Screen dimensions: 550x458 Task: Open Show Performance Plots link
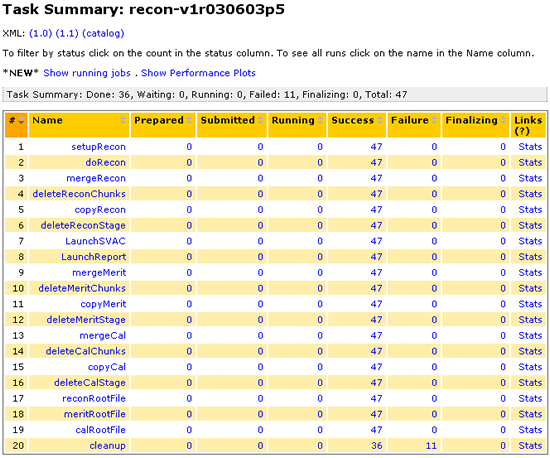(198, 73)
